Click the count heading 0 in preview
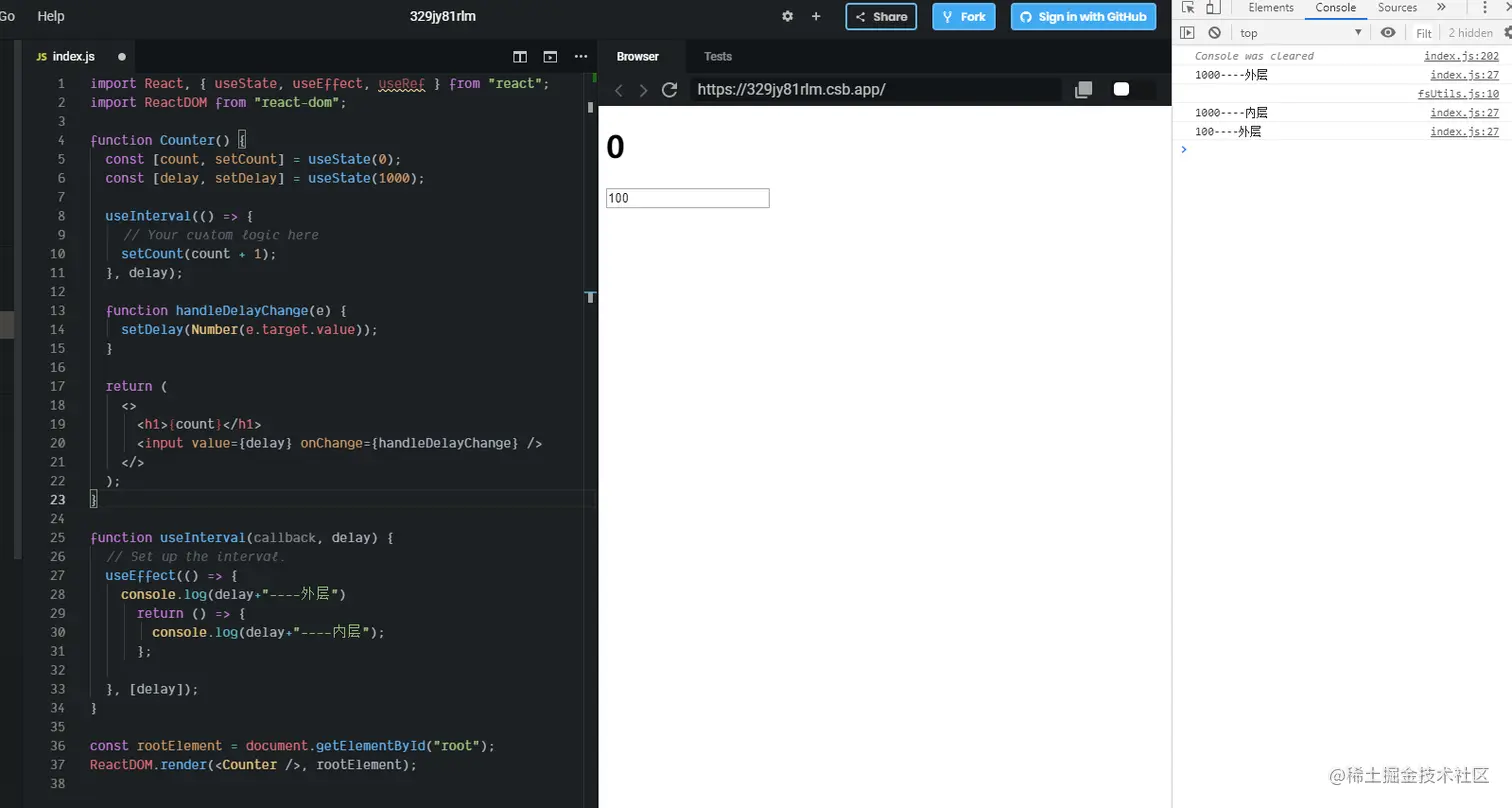 click(615, 147)
